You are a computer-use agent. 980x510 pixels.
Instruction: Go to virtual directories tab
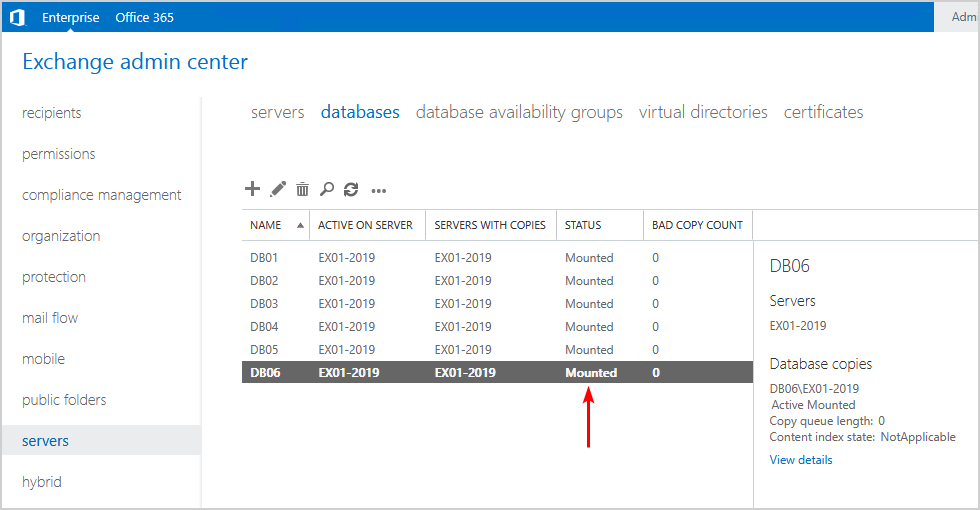703,112
